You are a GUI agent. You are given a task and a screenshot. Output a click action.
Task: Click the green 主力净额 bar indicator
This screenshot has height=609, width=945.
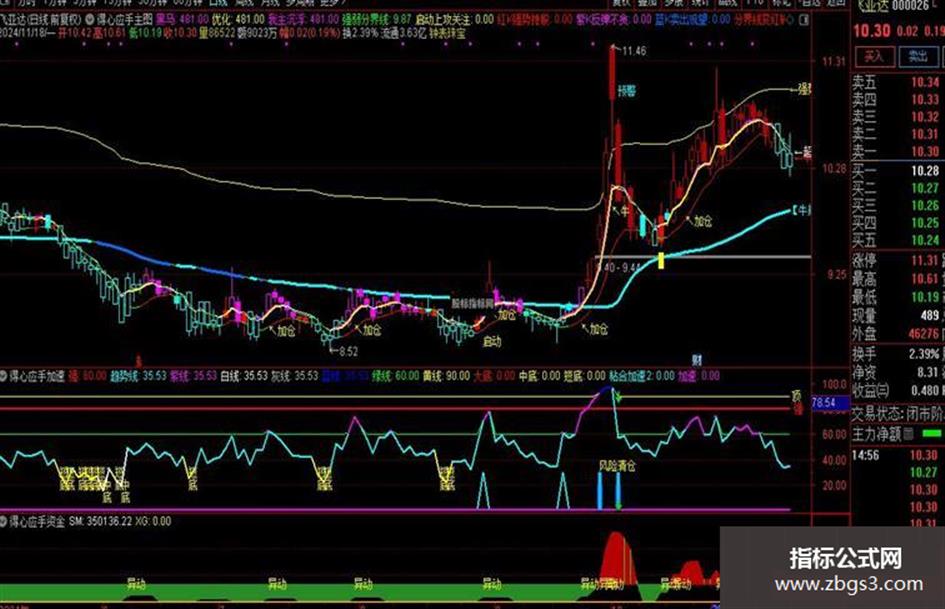[932, 433]
